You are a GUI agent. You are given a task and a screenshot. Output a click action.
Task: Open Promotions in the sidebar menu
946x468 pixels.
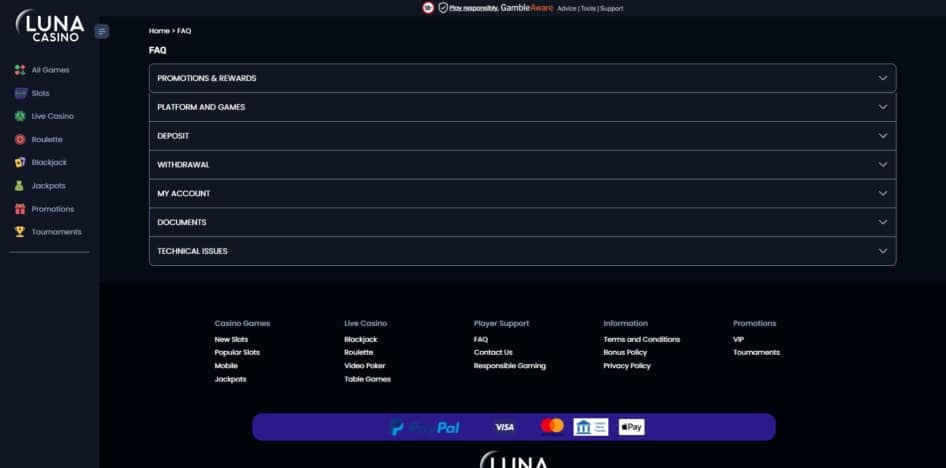click(53, 209)
